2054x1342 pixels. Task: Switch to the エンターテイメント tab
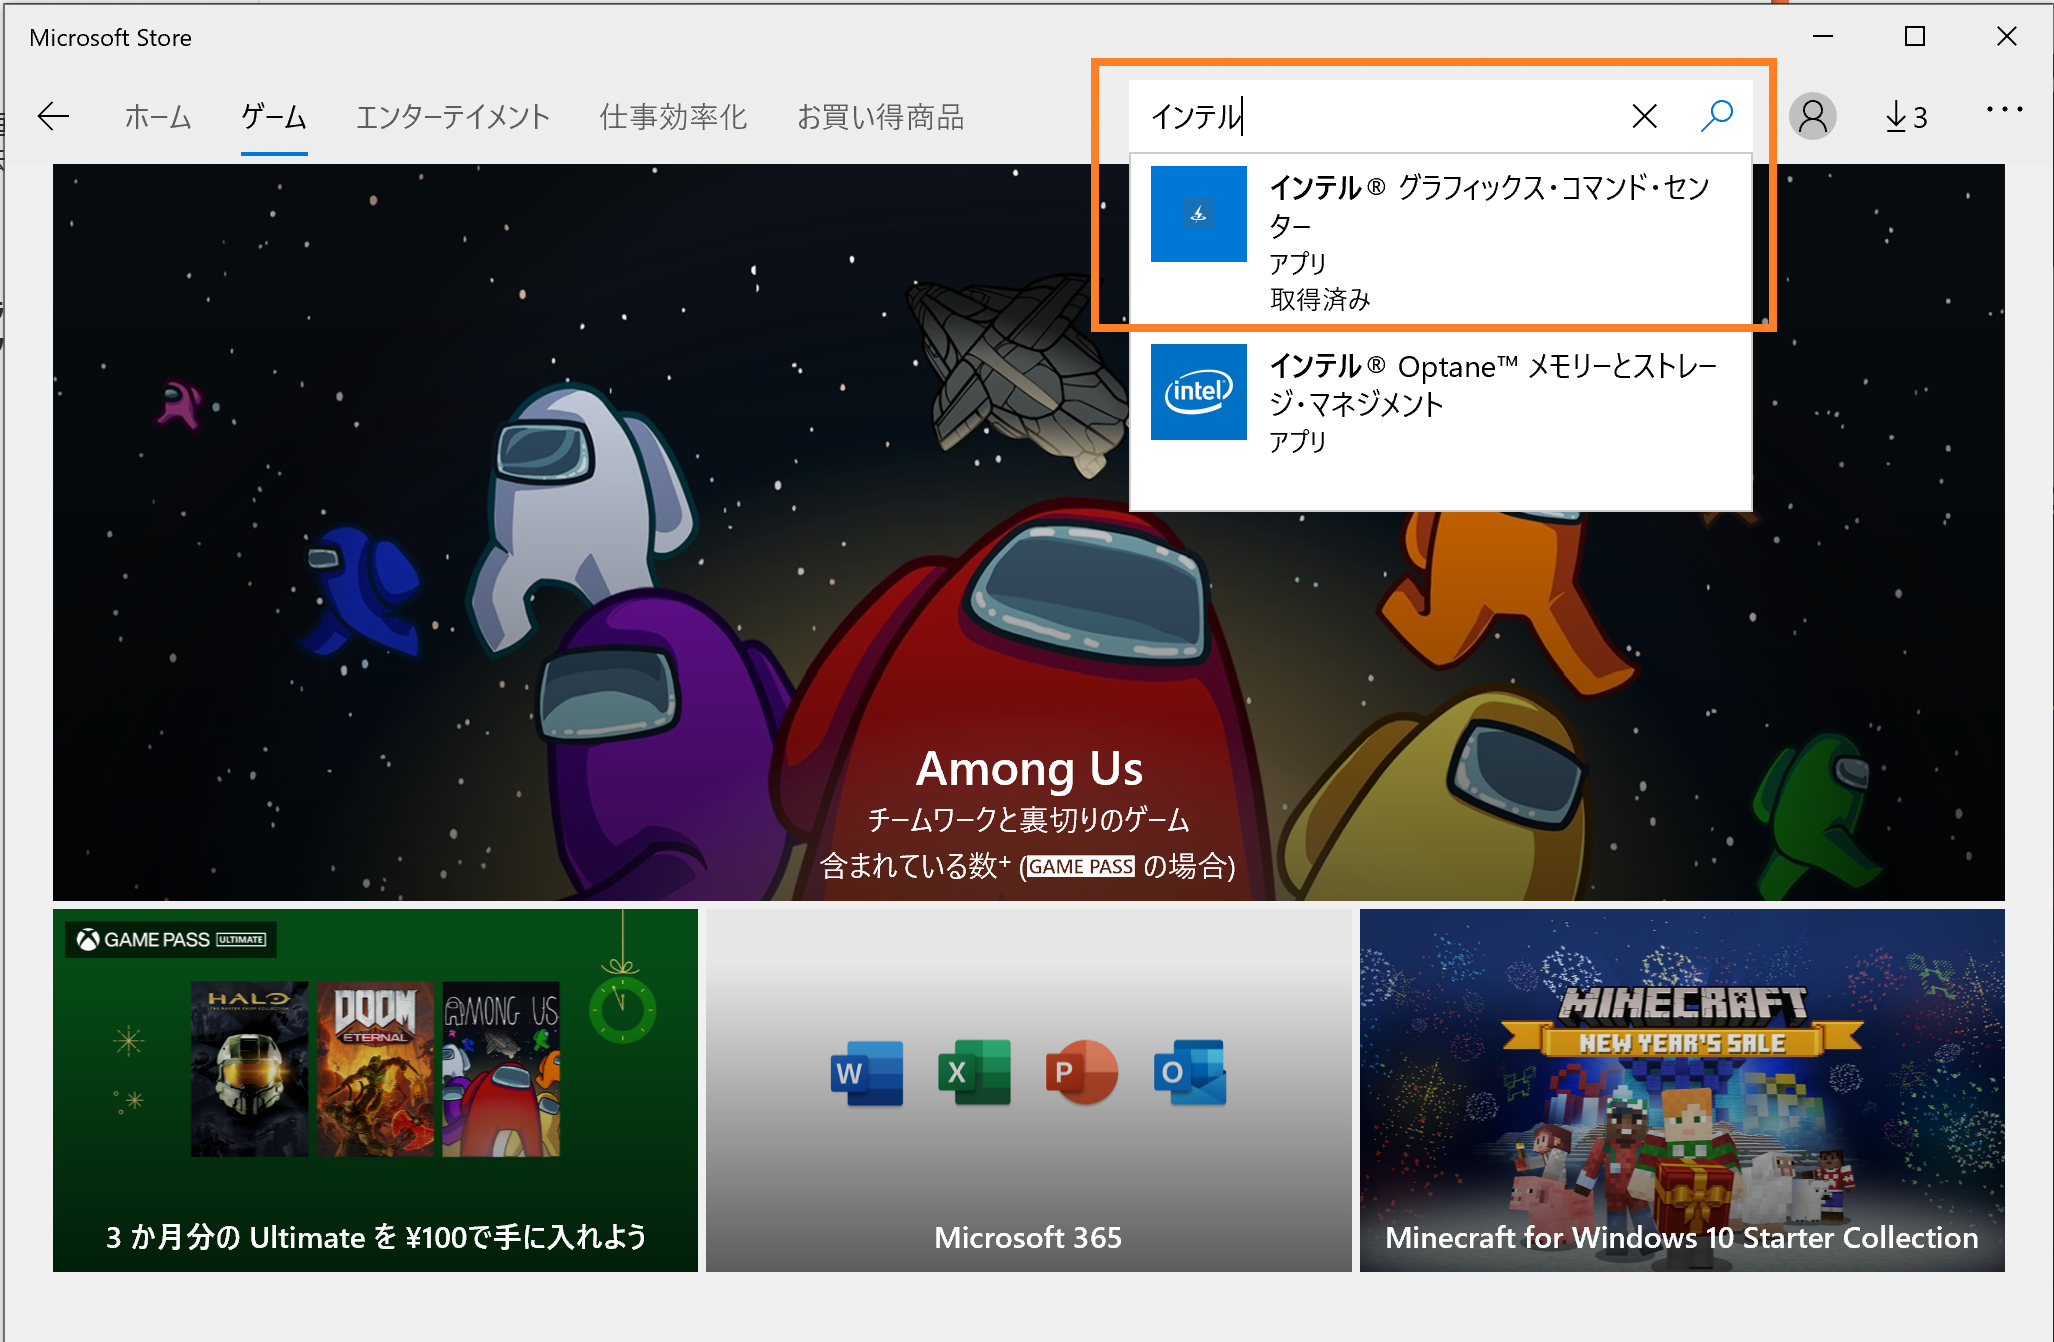(x=453, y=117)
